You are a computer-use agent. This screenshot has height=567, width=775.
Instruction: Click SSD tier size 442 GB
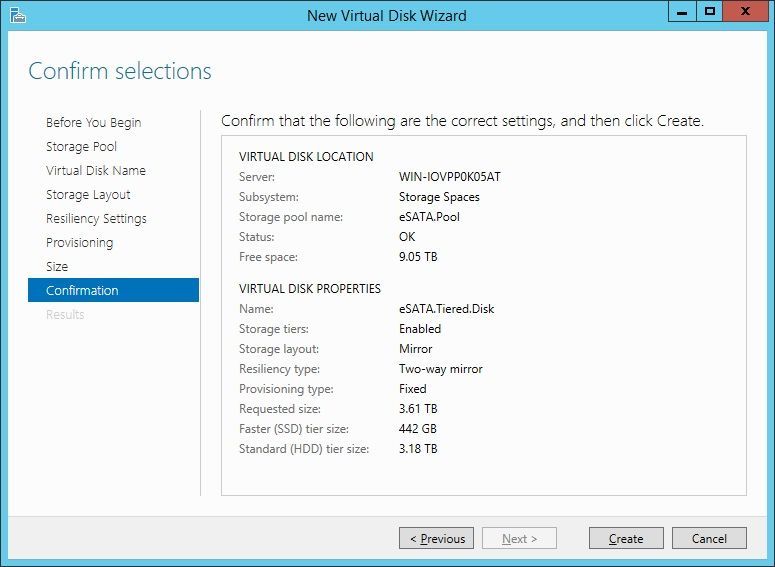click(417, 429)
